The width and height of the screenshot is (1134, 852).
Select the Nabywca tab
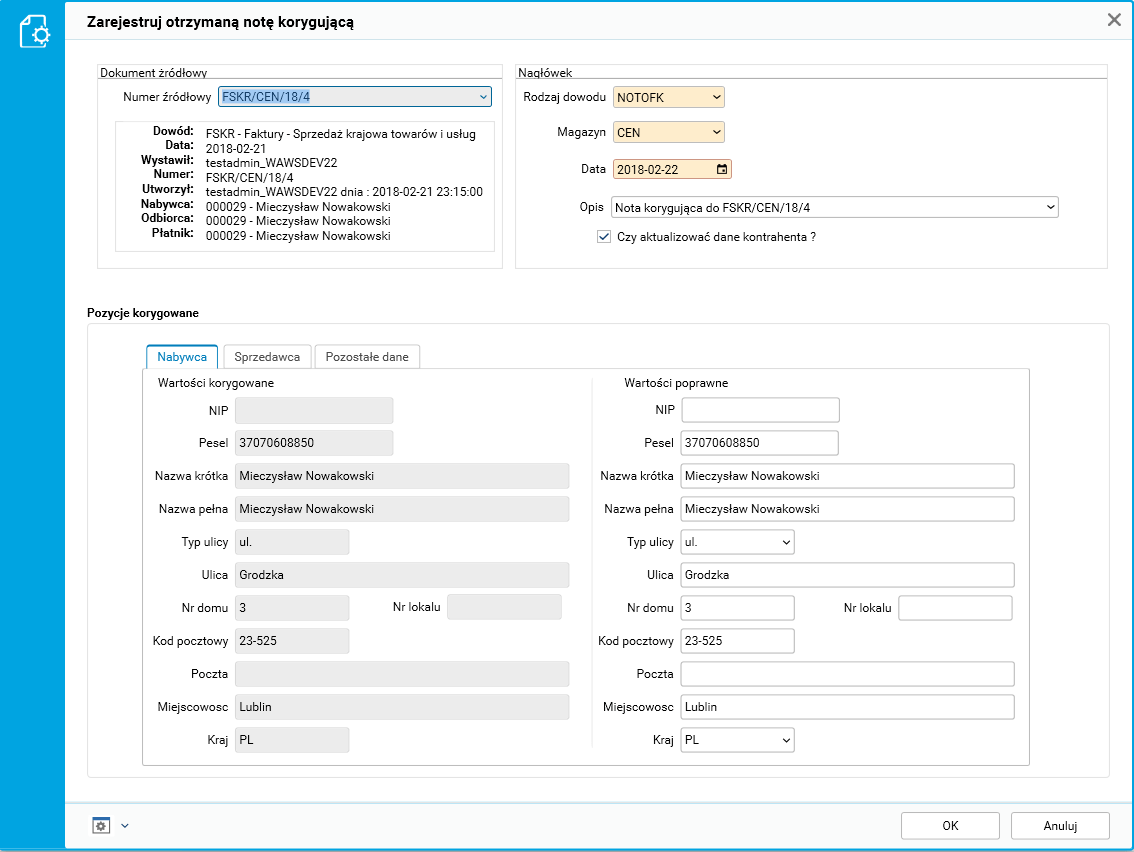pos(182,357)
